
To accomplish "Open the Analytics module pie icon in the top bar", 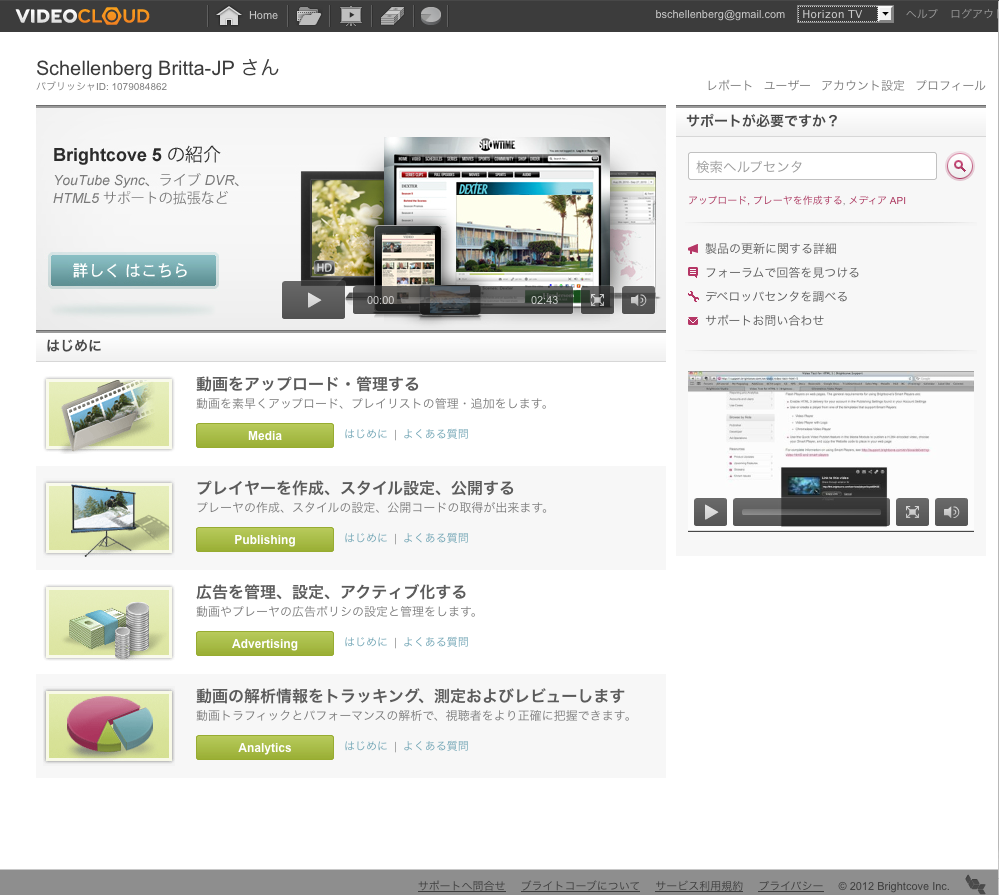I will click(x=431, y=15).
